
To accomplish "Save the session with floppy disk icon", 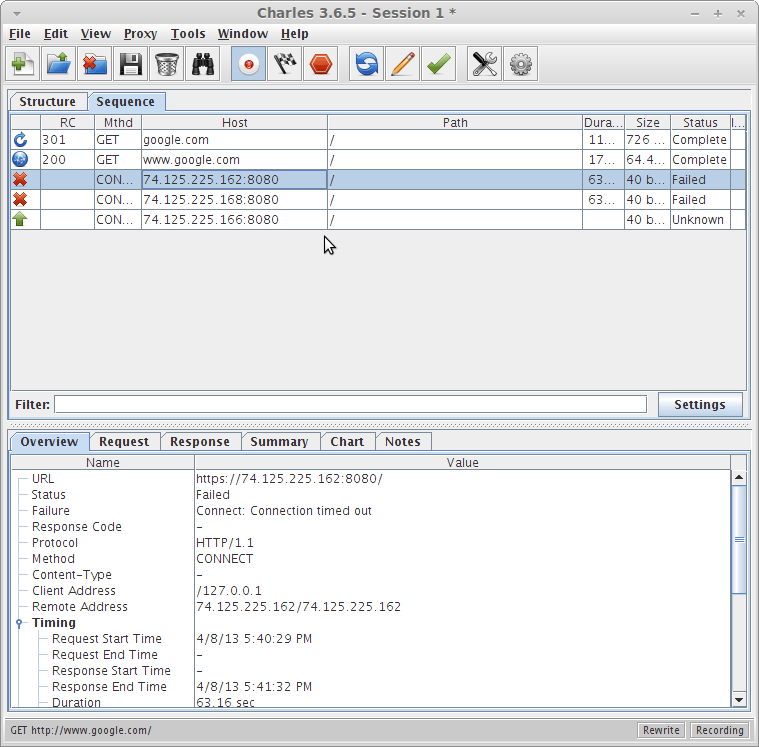I will [x=131, y=63].
